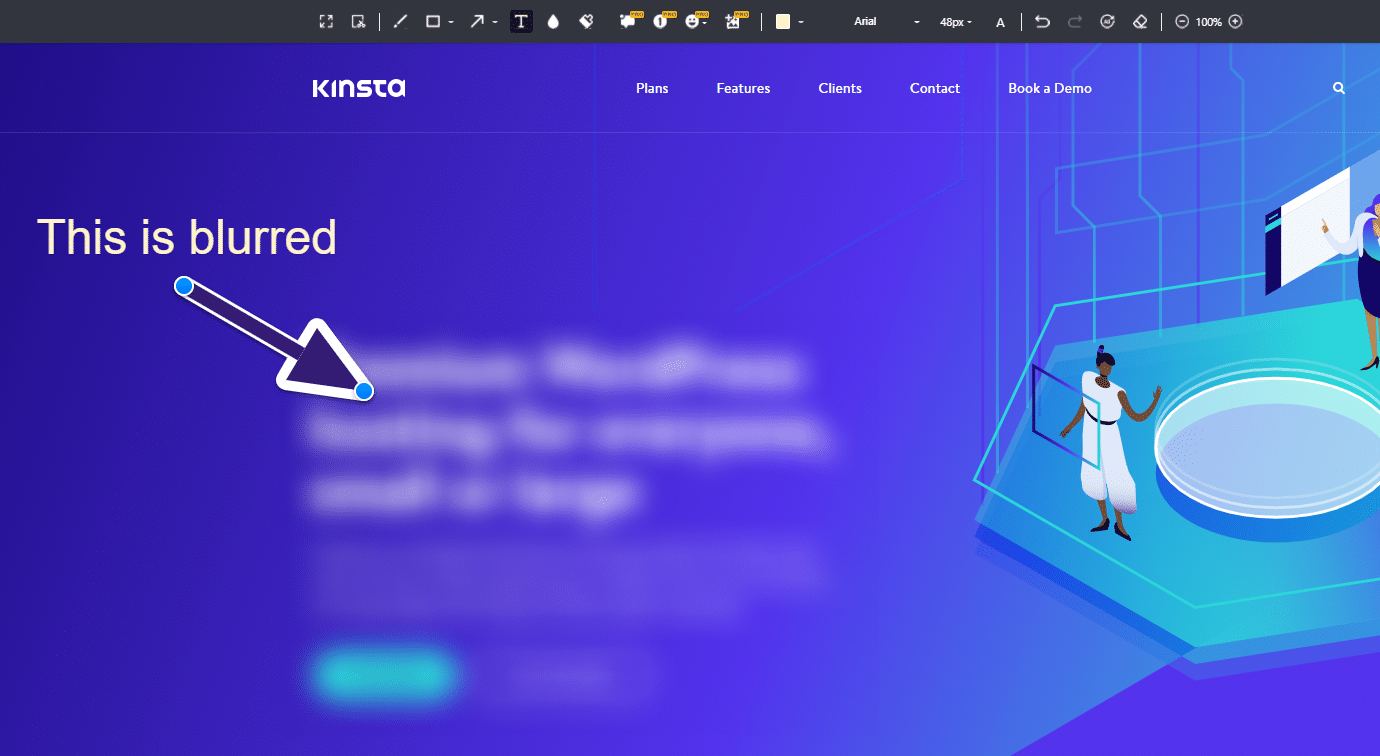Screen dimensions: 1380x756
Task: Go to the Features menu item
Action: pos(743,88)
